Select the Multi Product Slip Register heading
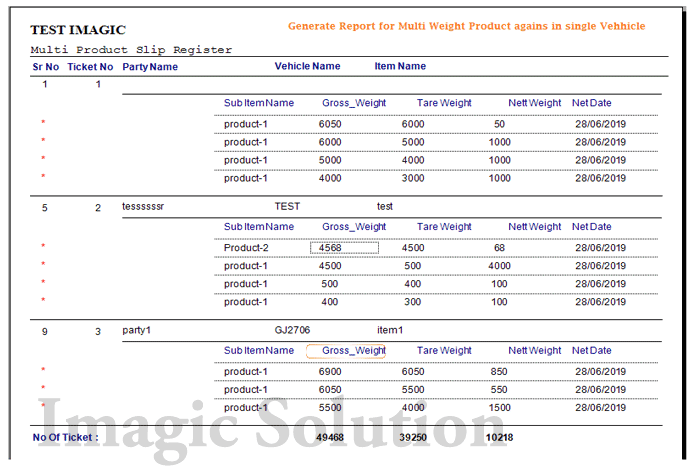The image size is (700, 476). tap(131, 50)
